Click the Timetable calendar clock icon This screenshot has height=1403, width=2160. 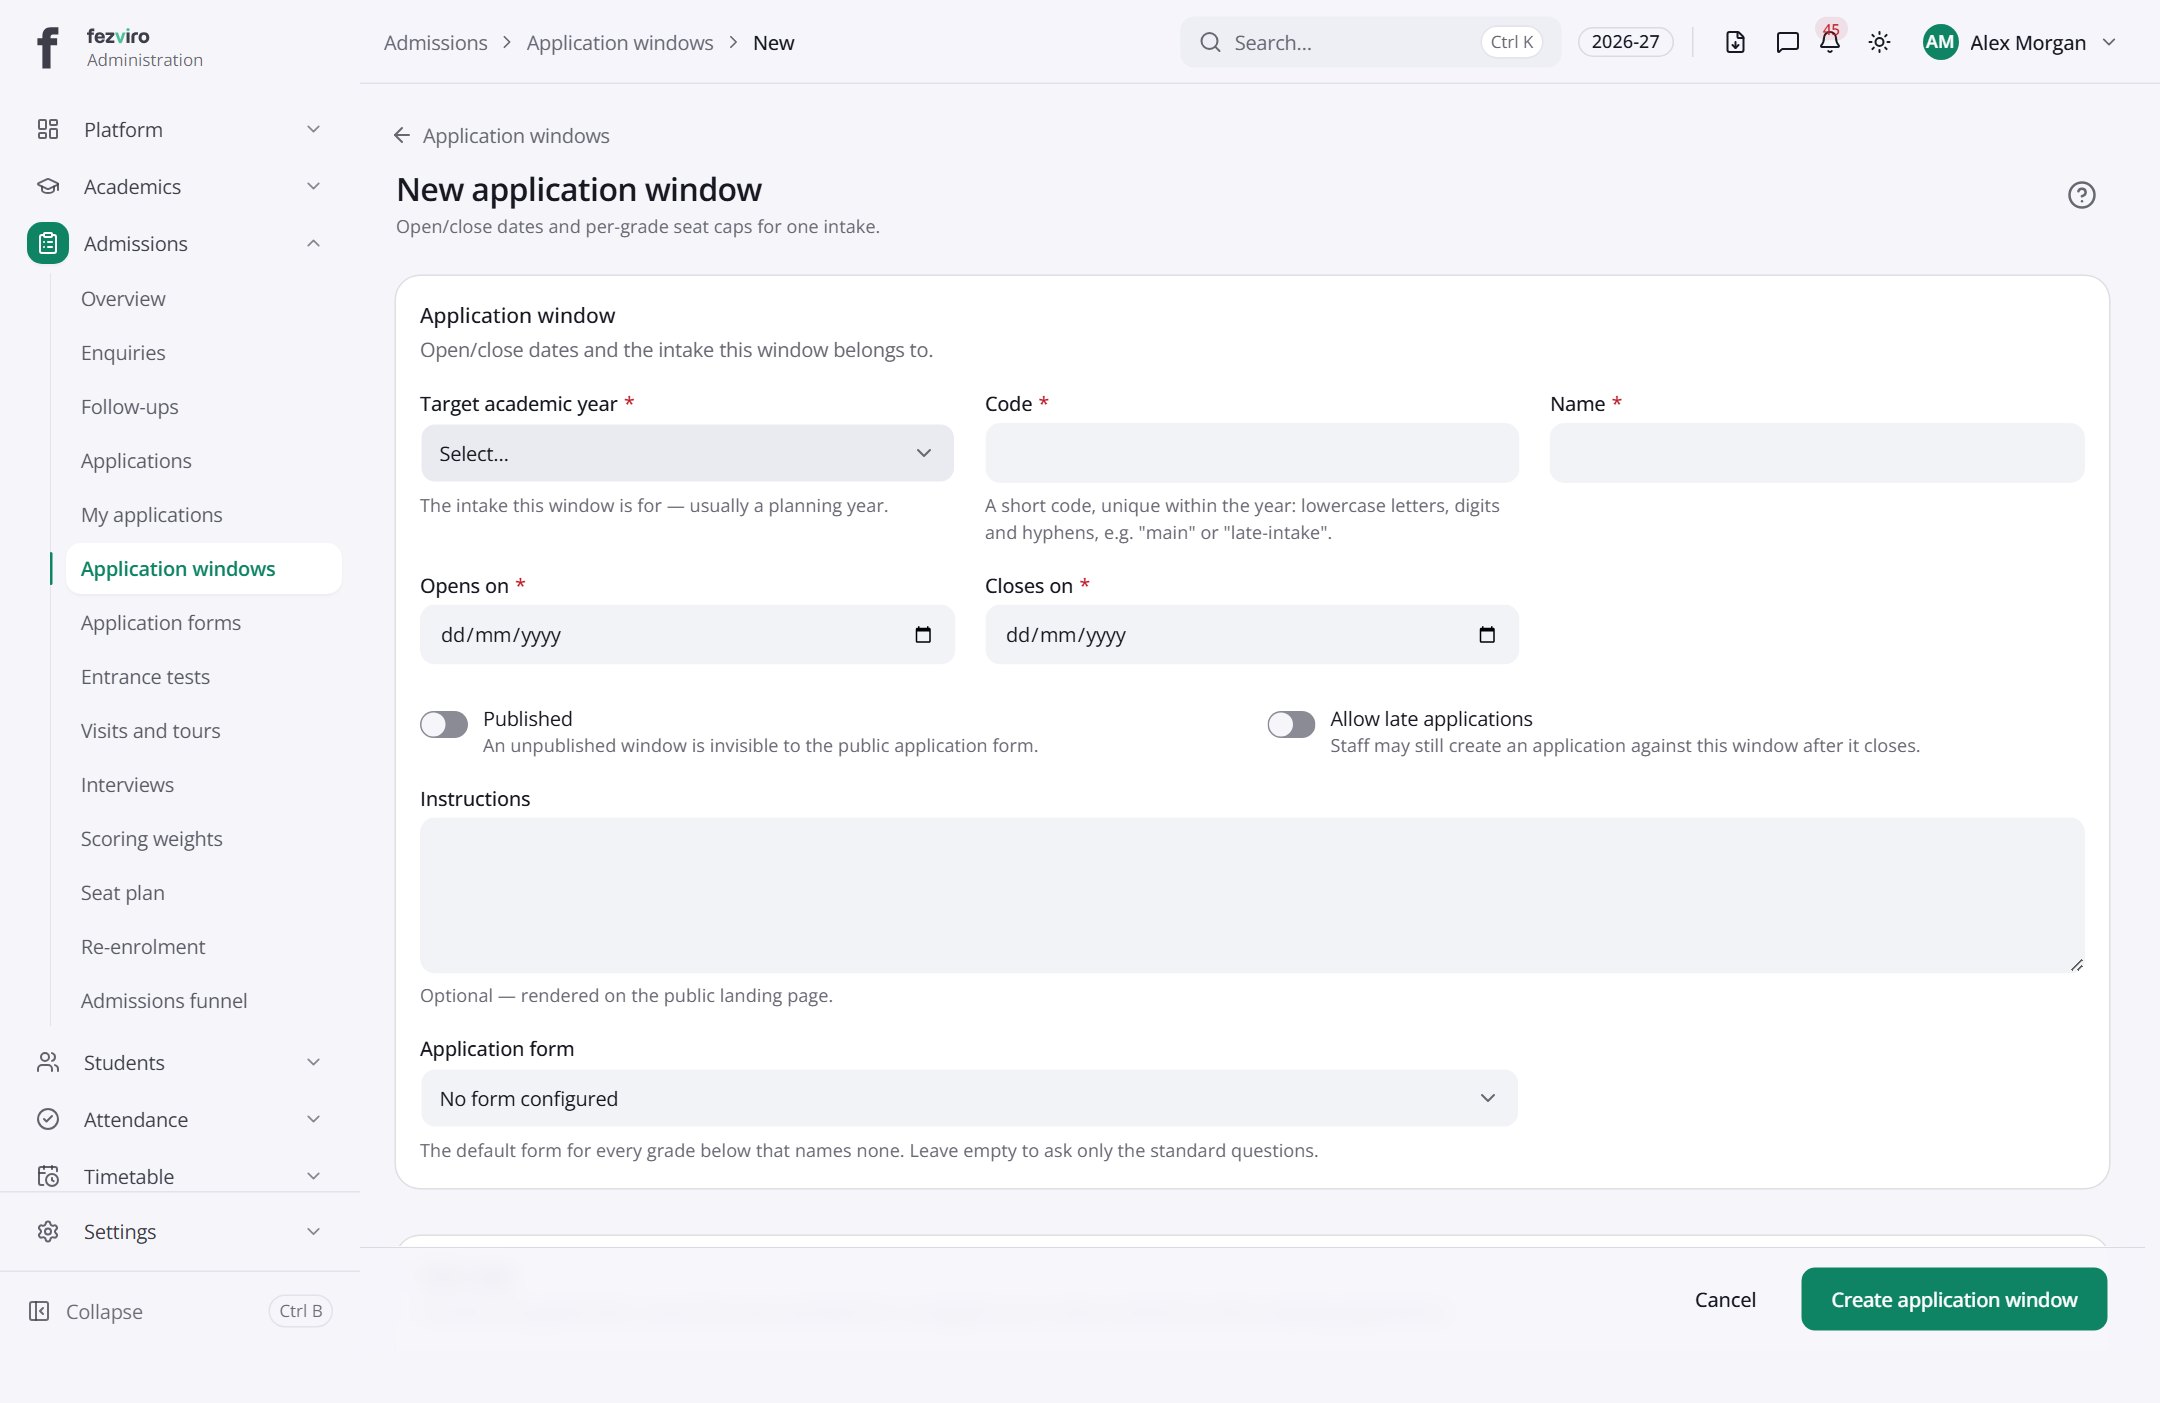[48, 1176]
